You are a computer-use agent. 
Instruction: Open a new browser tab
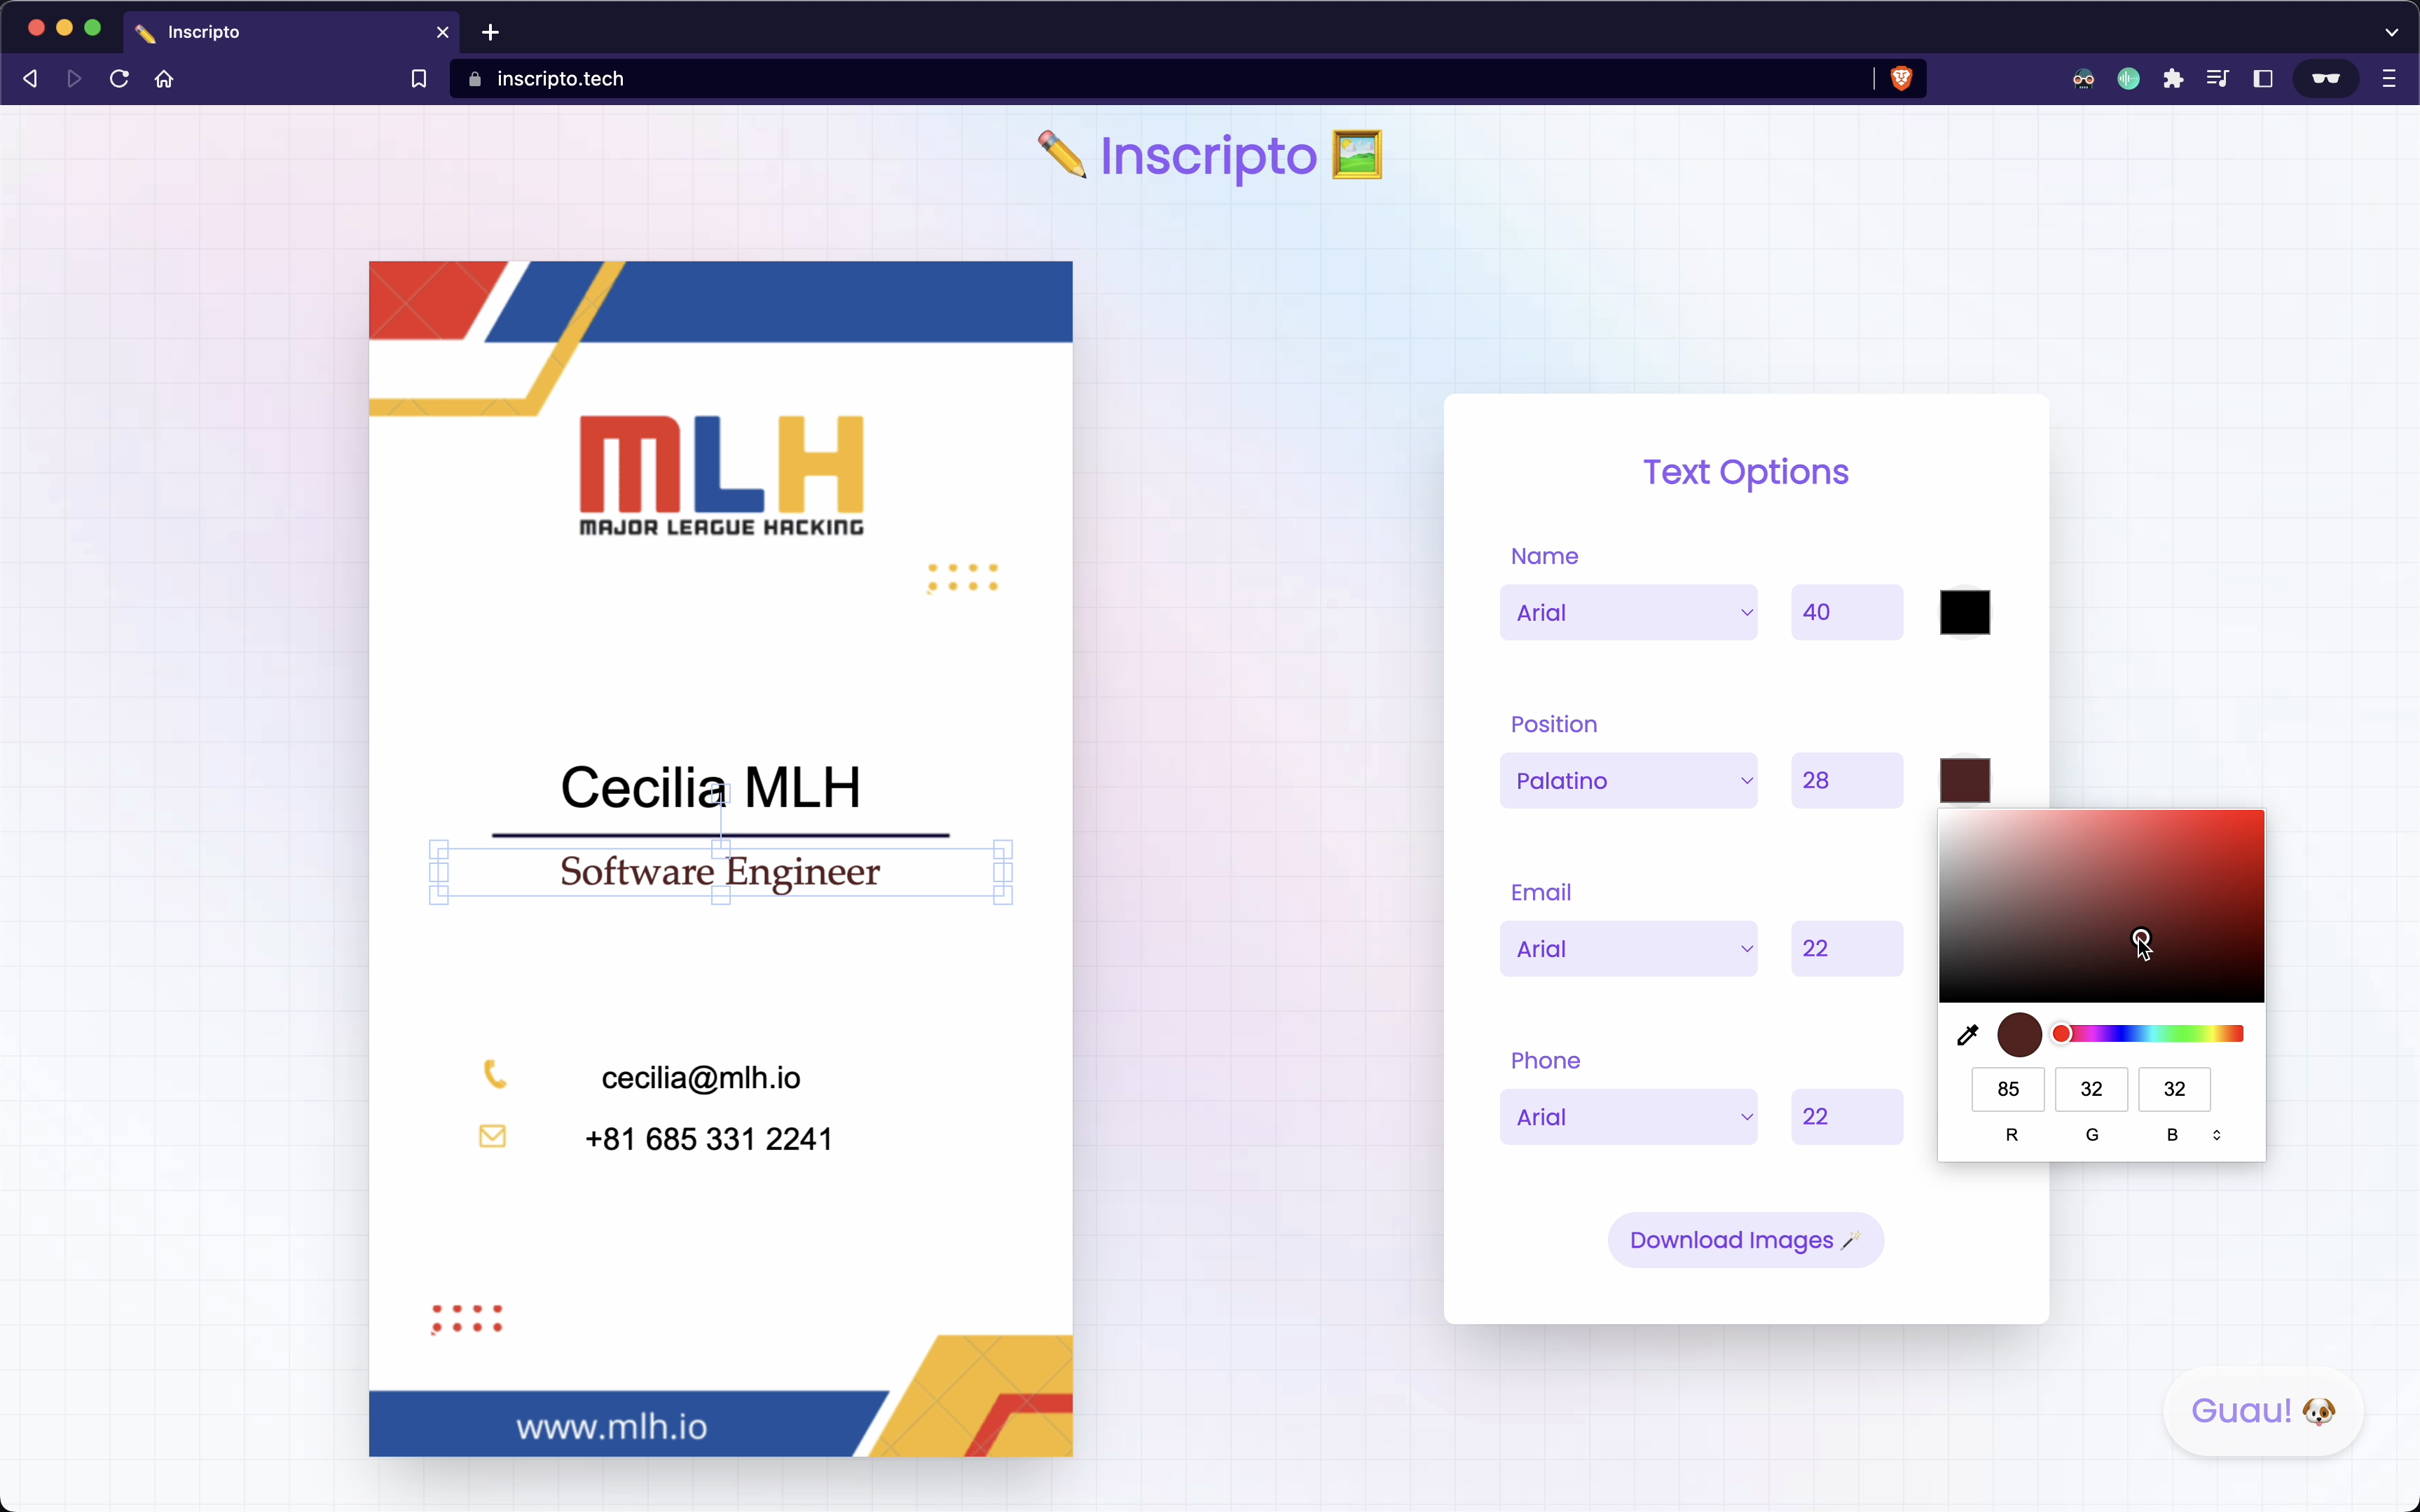(490, 32)
